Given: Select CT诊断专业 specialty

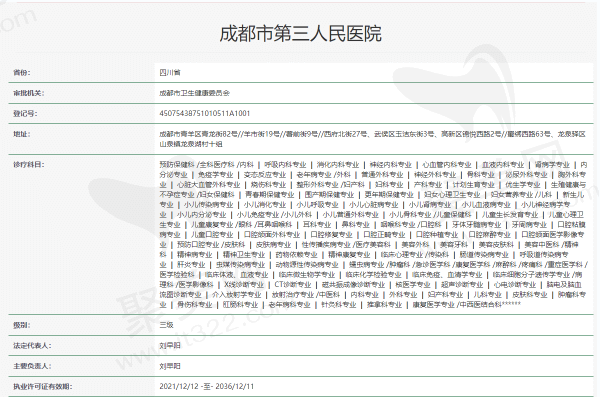Looking at the screenshot, I should click(293, 284).
